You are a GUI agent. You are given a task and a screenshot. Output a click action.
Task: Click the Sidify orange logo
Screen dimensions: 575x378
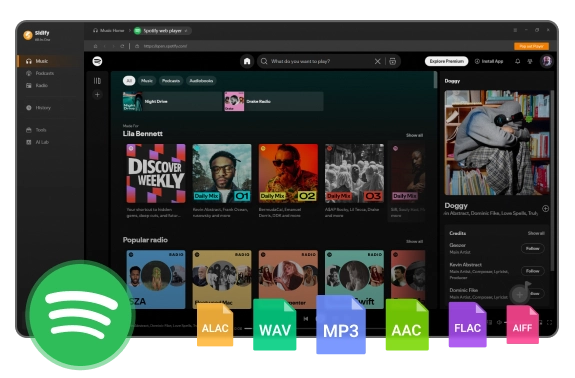28,35
